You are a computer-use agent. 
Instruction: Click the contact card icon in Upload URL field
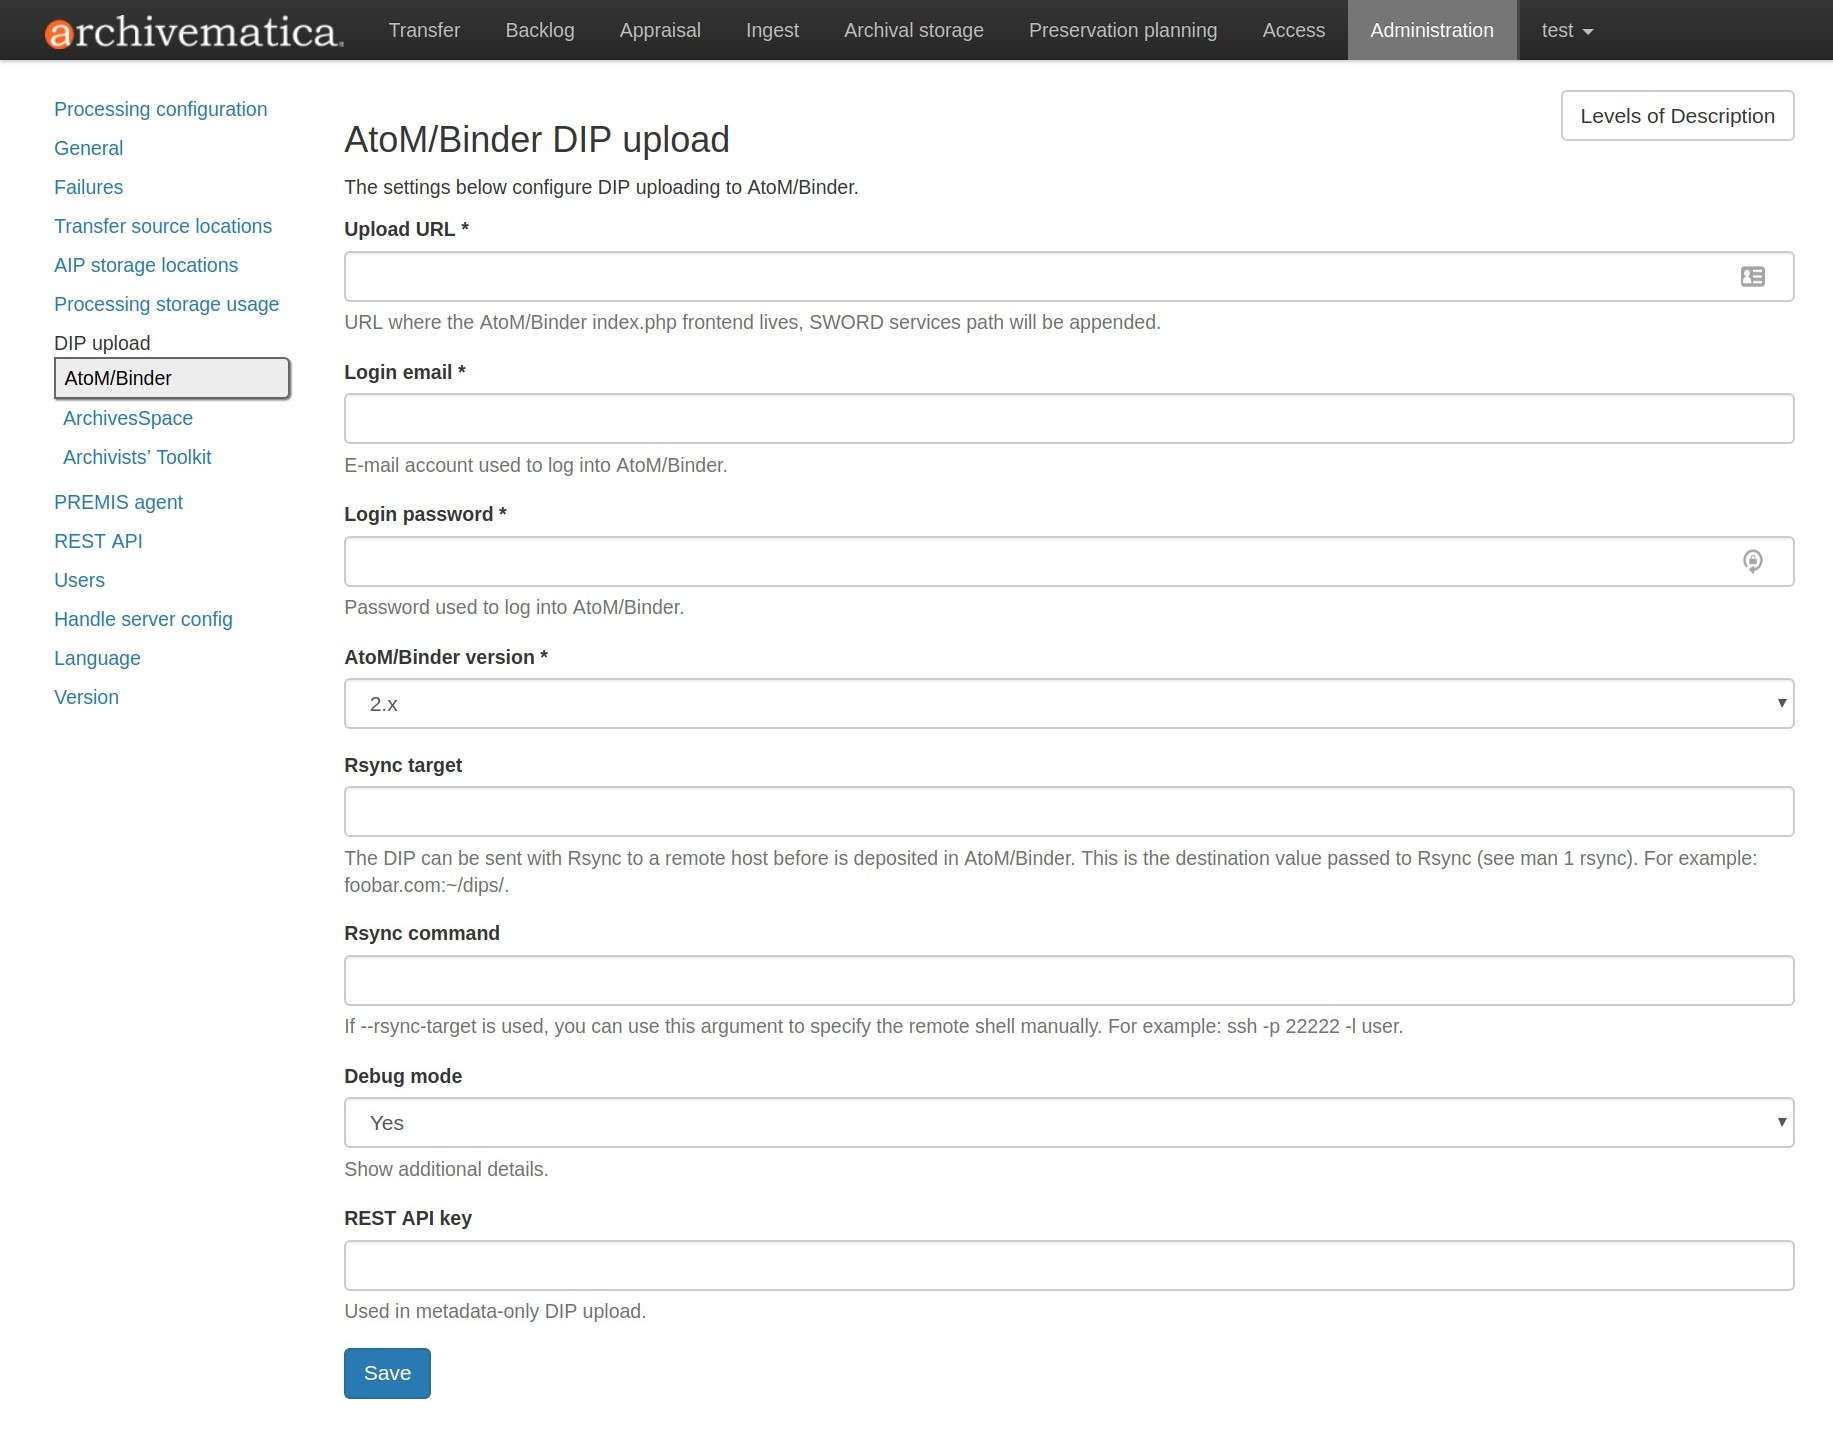click(1753, 276)
